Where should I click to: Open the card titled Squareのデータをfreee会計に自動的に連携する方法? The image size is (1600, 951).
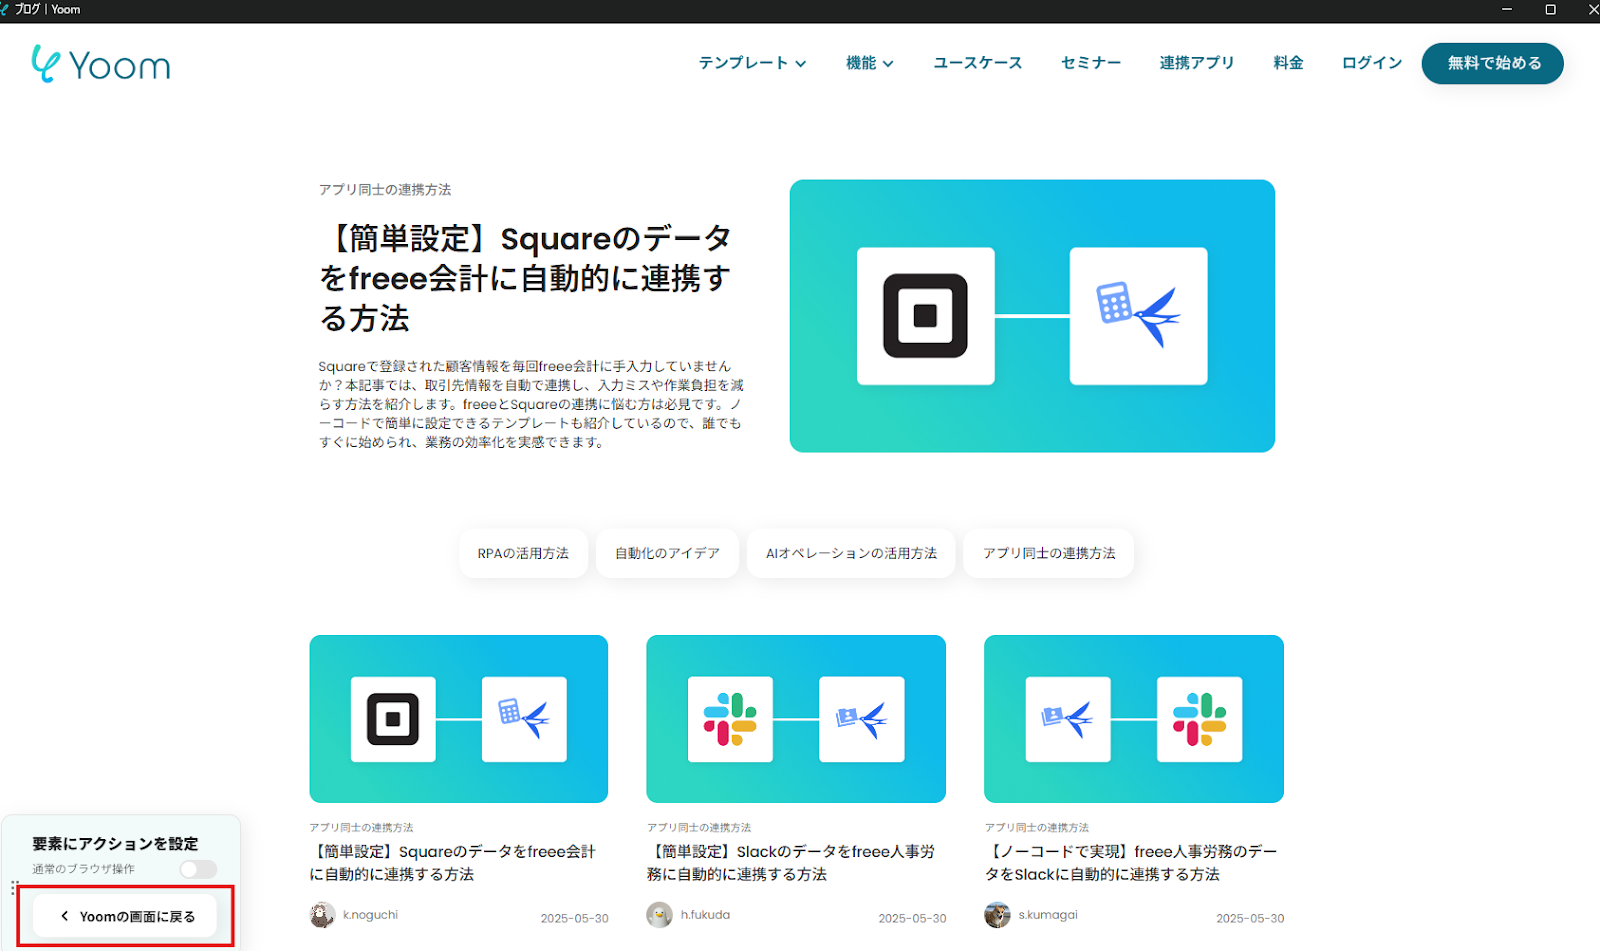452,863
